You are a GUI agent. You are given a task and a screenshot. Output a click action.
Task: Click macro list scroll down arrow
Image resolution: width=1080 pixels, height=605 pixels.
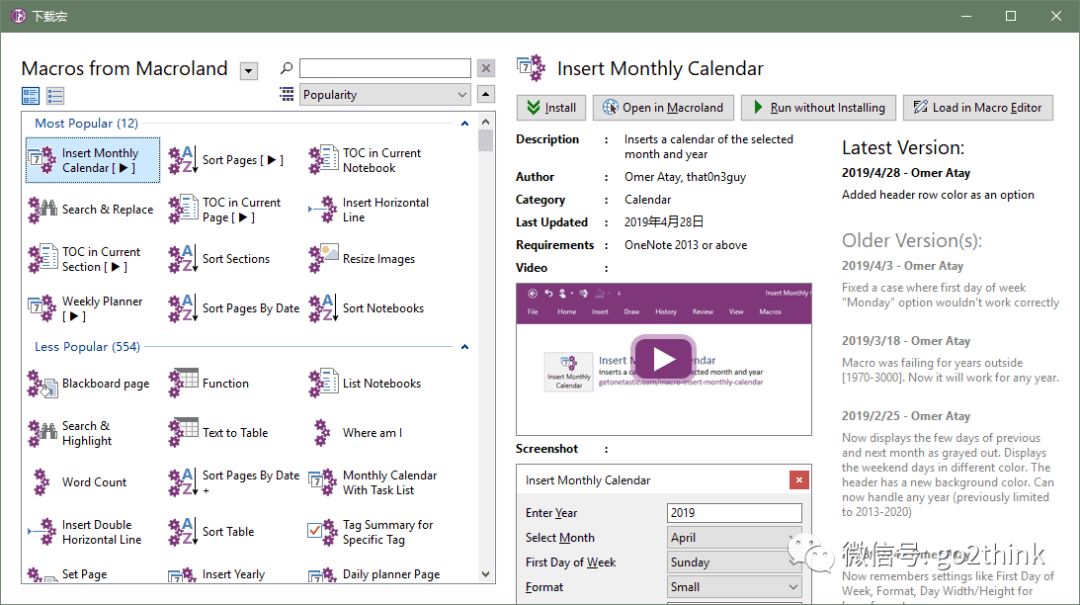(486, 574)
